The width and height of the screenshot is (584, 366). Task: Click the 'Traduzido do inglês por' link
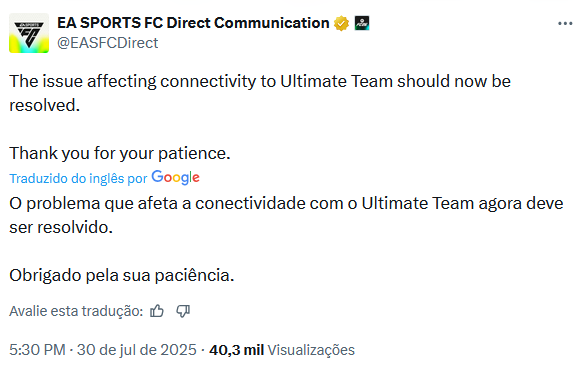pyautogui.click(x=78, y=178)
